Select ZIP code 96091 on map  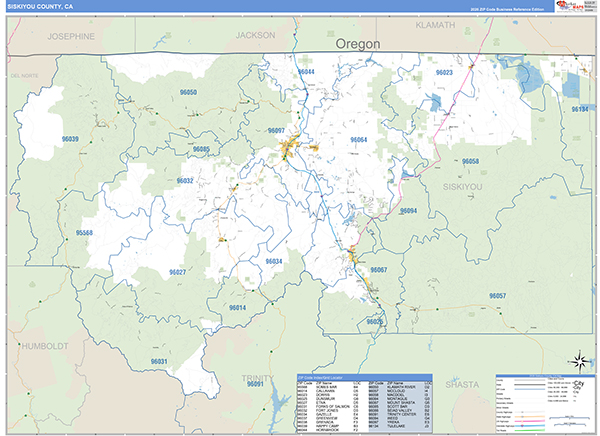coord(255,384)
